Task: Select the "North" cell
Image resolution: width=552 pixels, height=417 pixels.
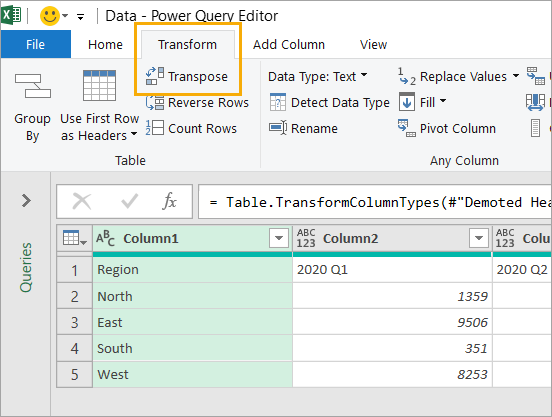Action: click(193, 296)
